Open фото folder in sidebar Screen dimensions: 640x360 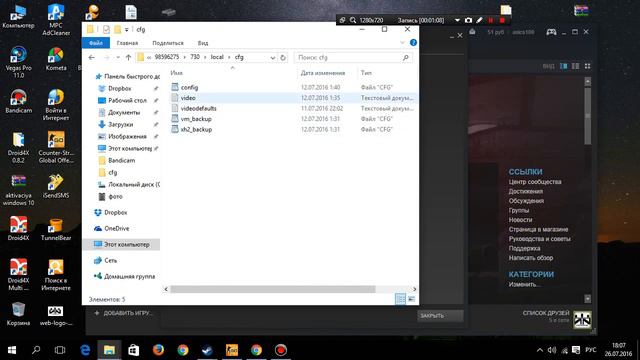tap(115, 197)
